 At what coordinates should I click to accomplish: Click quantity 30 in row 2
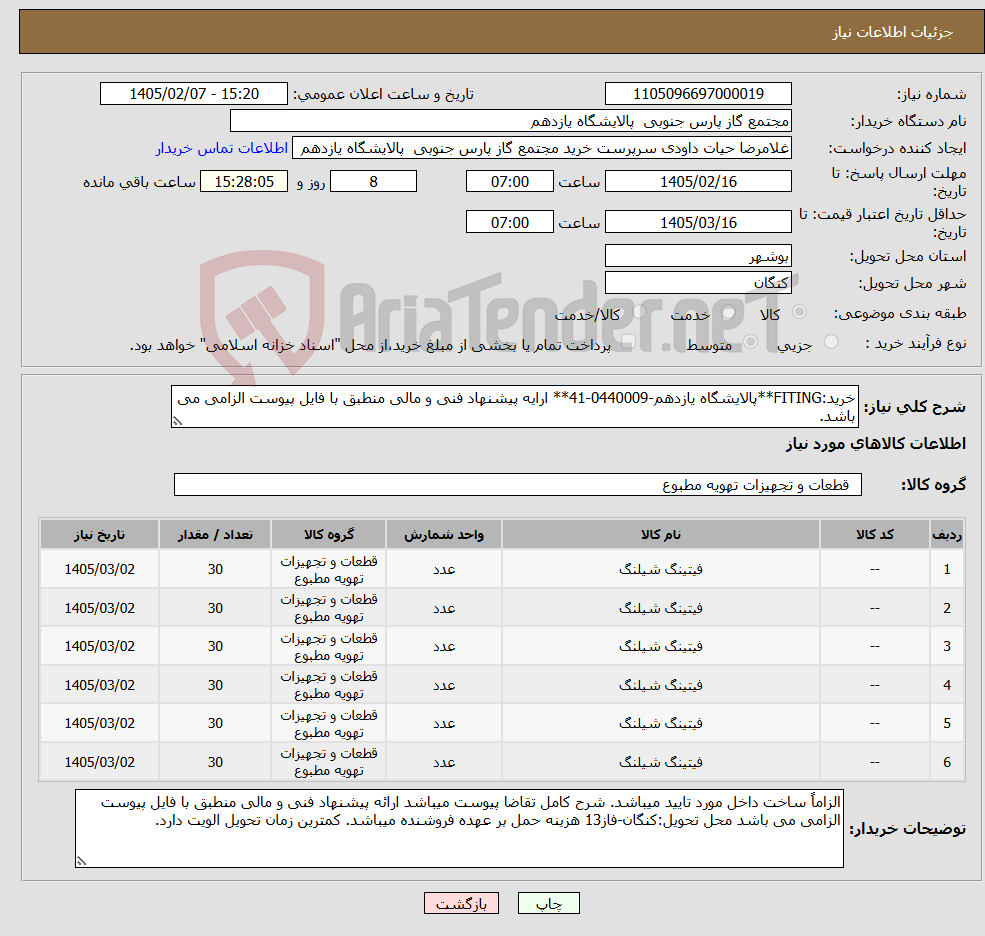215,608
